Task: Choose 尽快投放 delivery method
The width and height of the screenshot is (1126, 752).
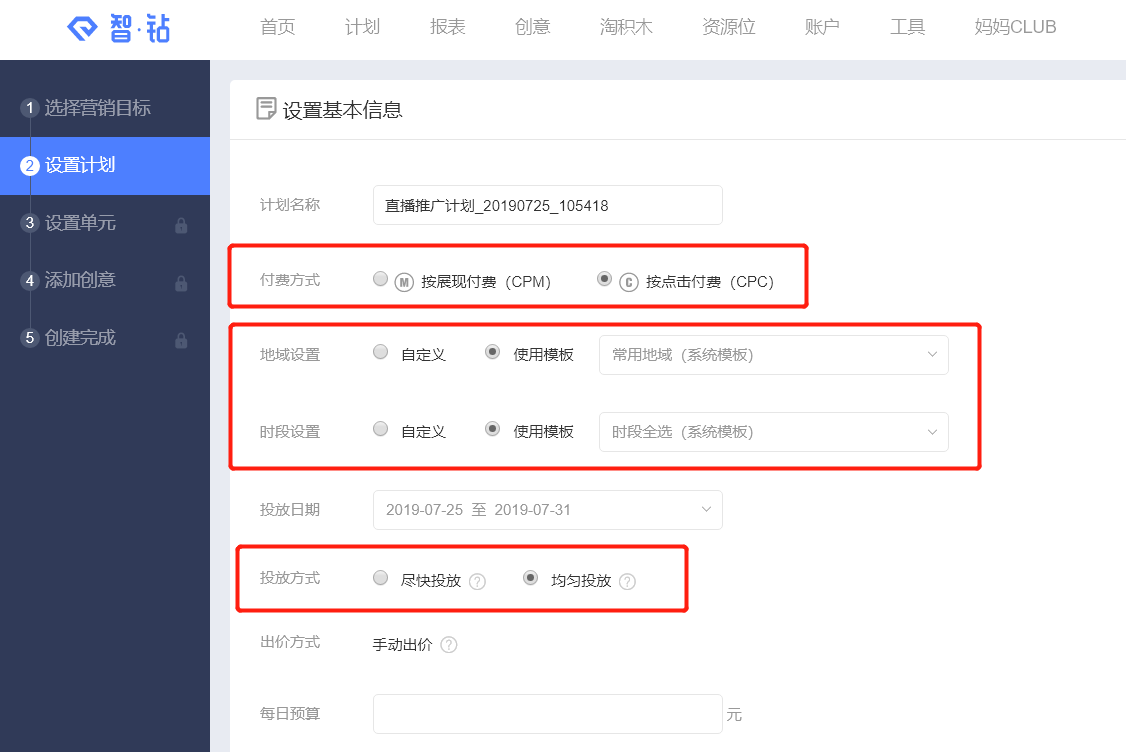Action: coord(380,578)
